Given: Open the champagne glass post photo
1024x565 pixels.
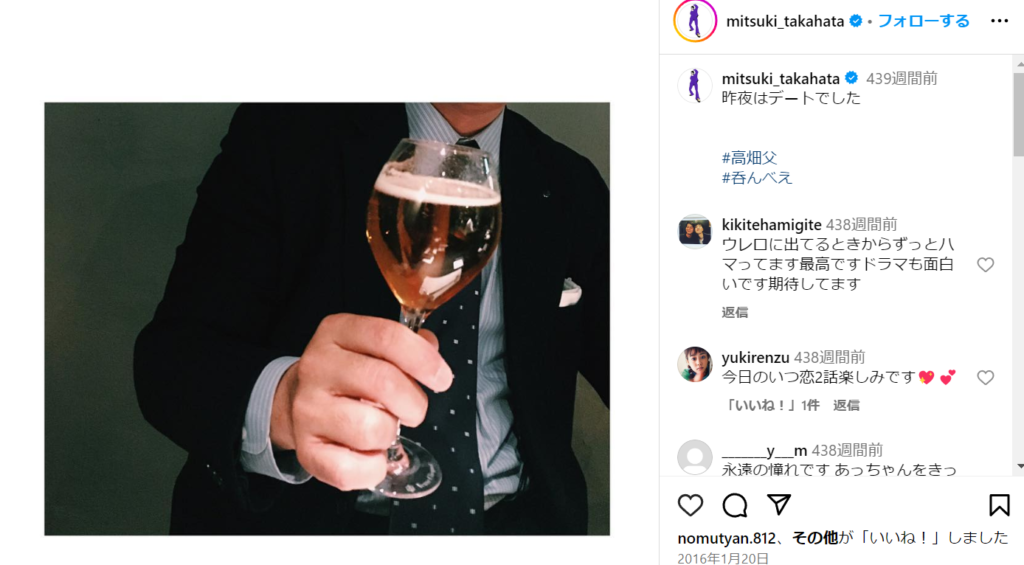Looking at the screenshot, I should click(x=327, y=319).
